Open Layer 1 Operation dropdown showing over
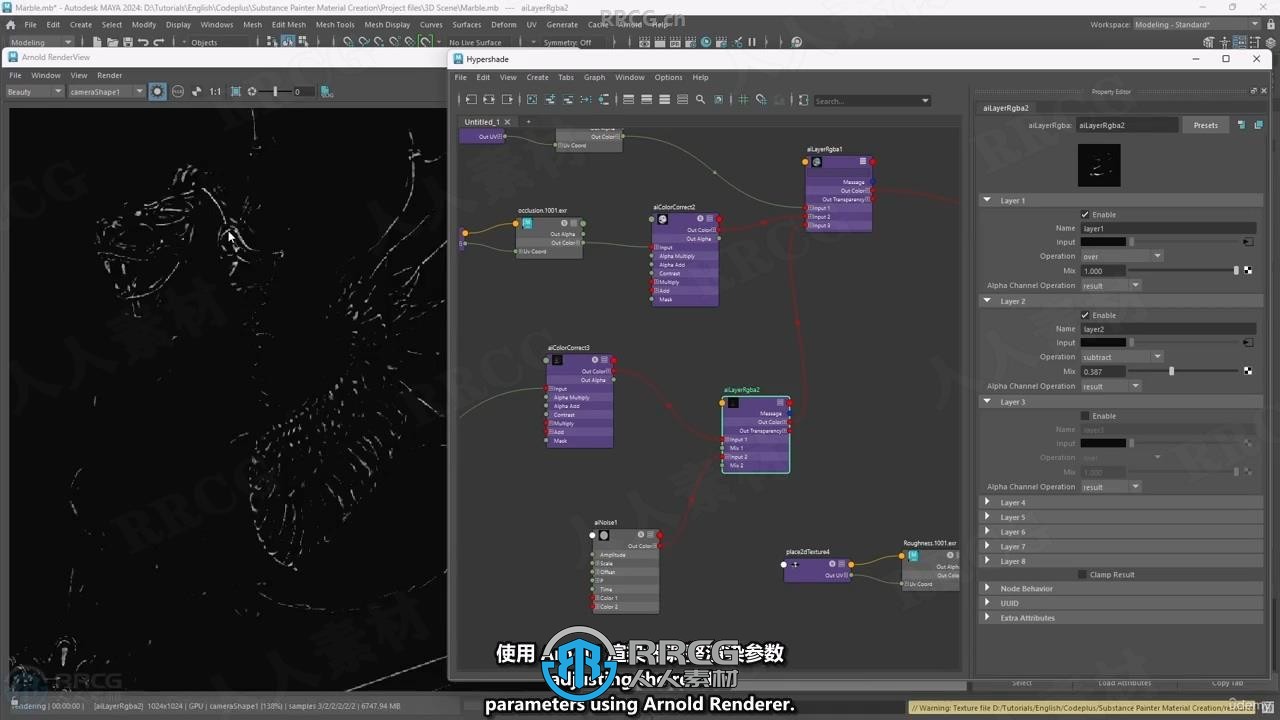1280x720 pixels. point(1121,256)
